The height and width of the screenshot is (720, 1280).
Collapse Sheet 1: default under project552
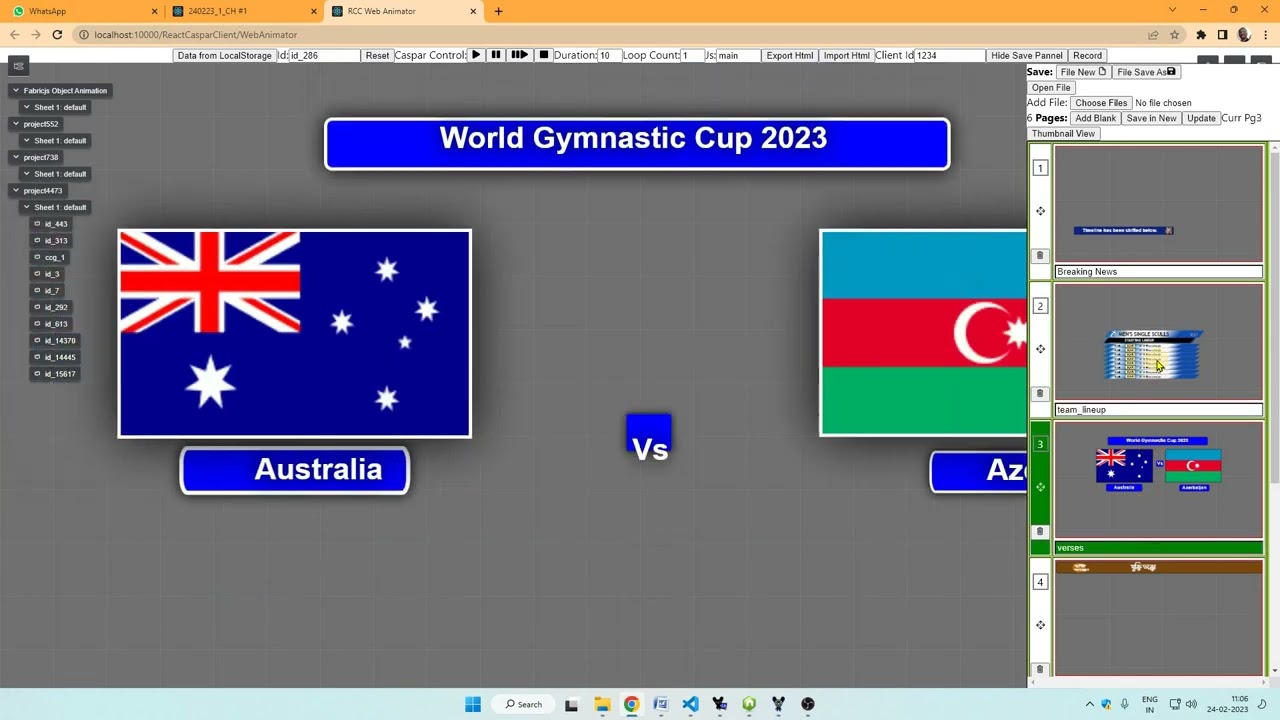(x=27, y=141)
